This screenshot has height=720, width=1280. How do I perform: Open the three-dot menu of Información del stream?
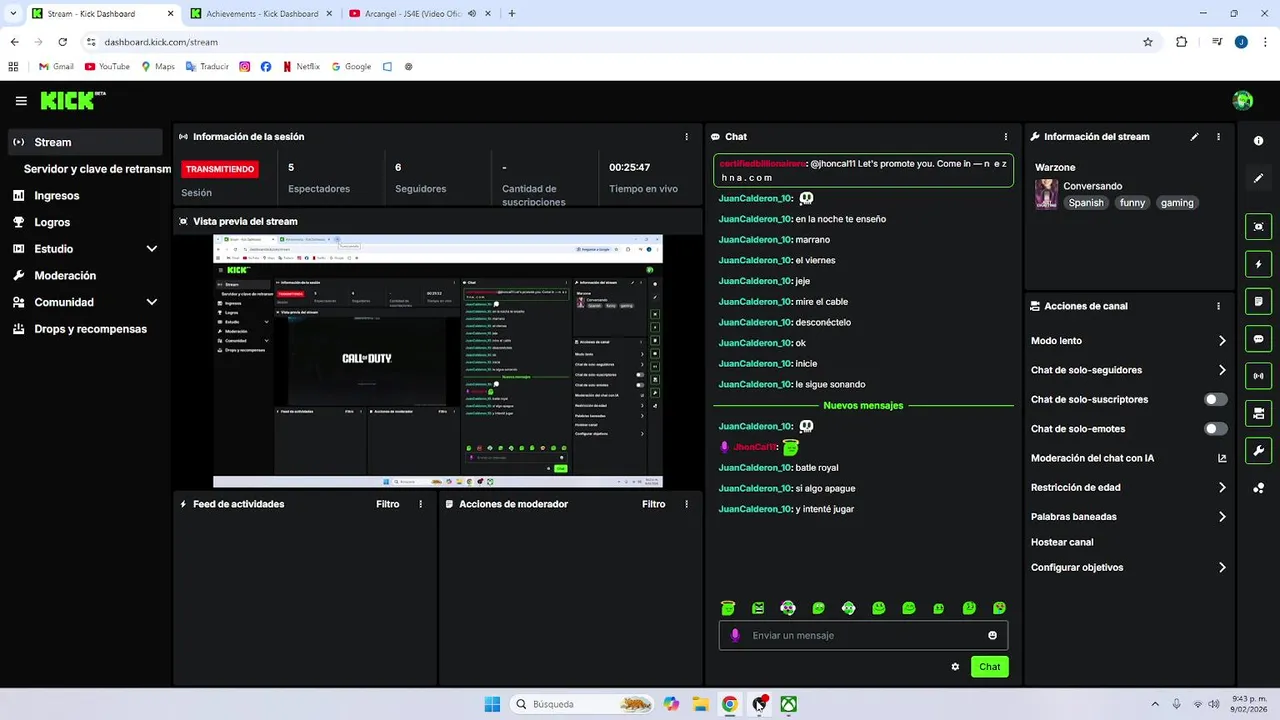1218,137
